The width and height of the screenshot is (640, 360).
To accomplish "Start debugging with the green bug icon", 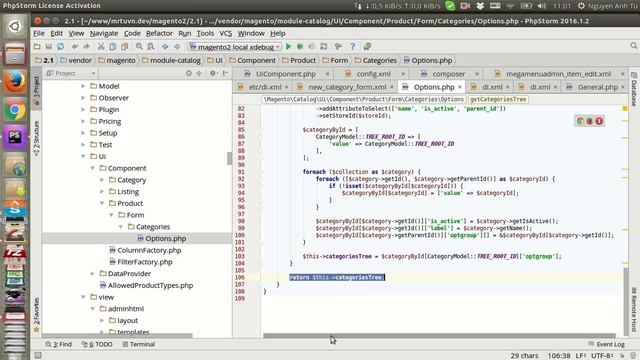I will 300,47.
